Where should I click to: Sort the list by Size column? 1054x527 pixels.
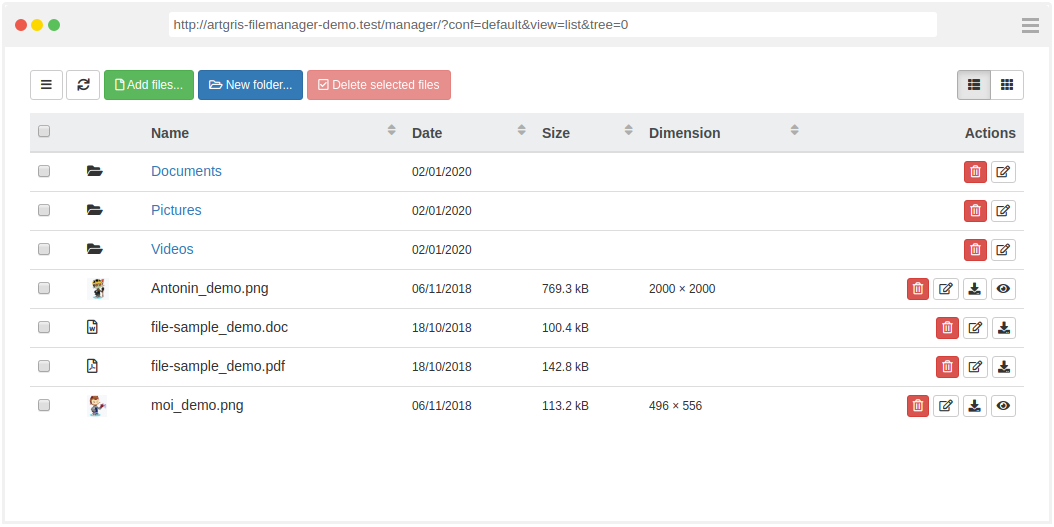[x=556, y=133]
